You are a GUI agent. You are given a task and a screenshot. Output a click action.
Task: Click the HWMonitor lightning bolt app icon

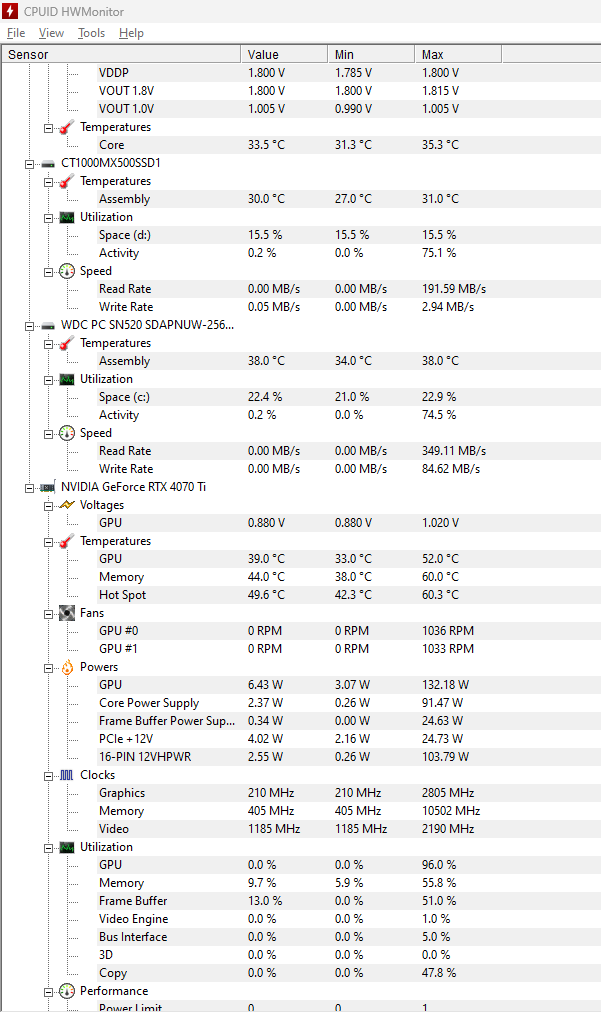10,11
